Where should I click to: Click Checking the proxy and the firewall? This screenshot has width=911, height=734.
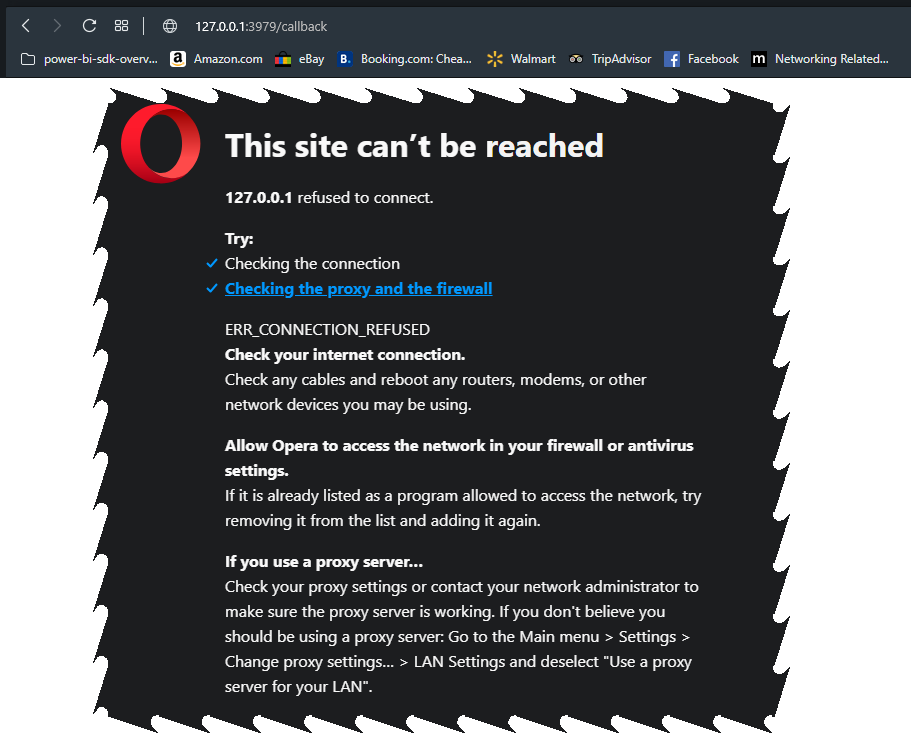tap(358, 288)
